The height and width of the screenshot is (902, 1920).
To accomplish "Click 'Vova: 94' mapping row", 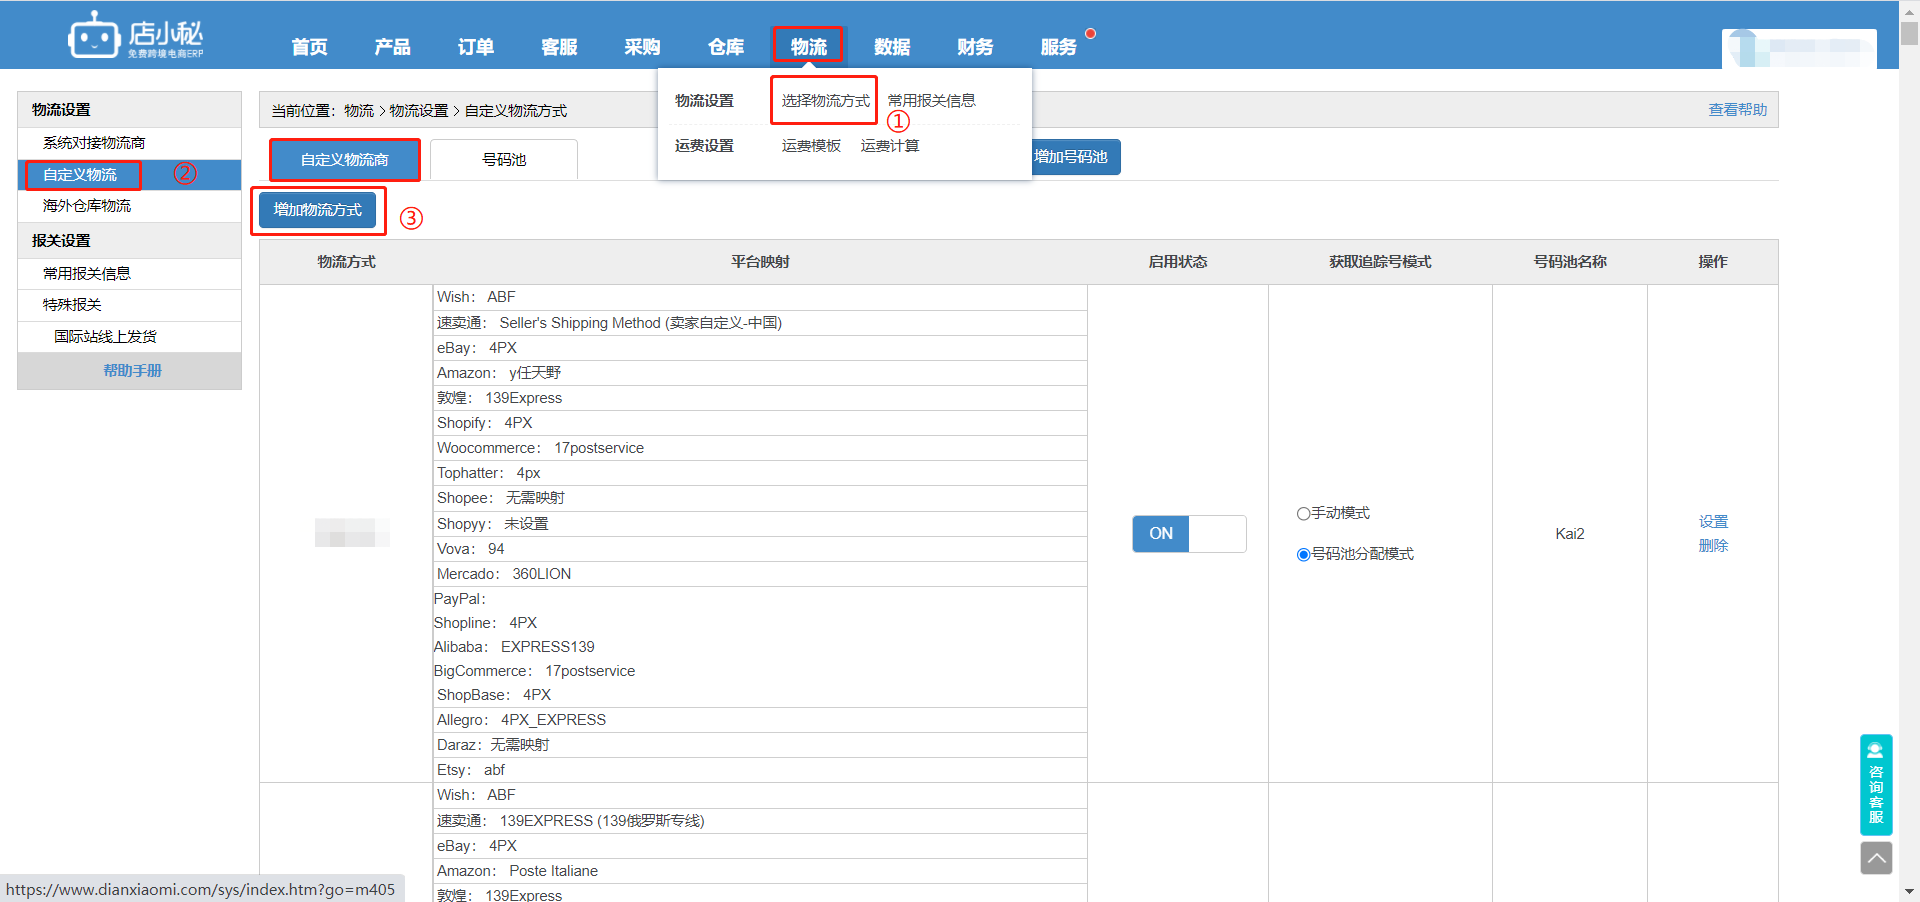I will [x=760, y=549].
